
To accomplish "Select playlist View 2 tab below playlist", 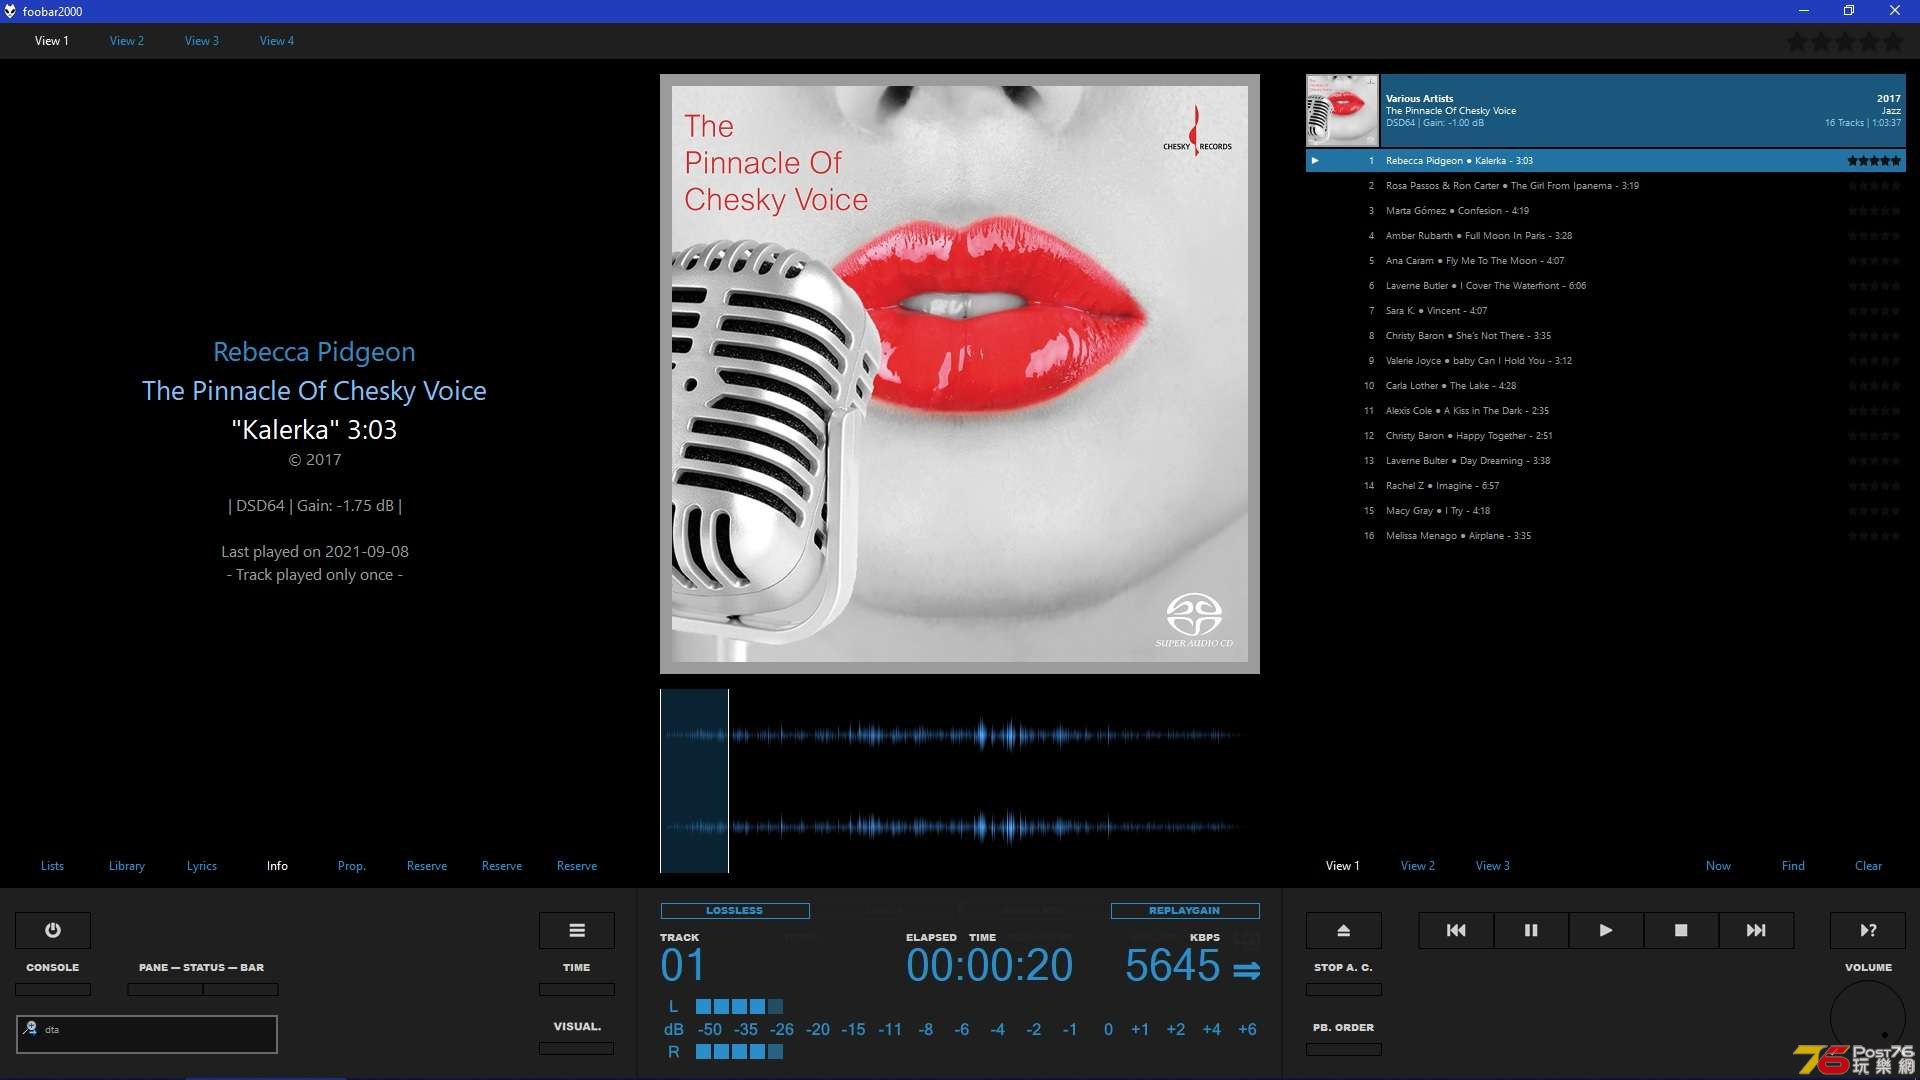I will pyautogui.click(x=1418, y=866).
